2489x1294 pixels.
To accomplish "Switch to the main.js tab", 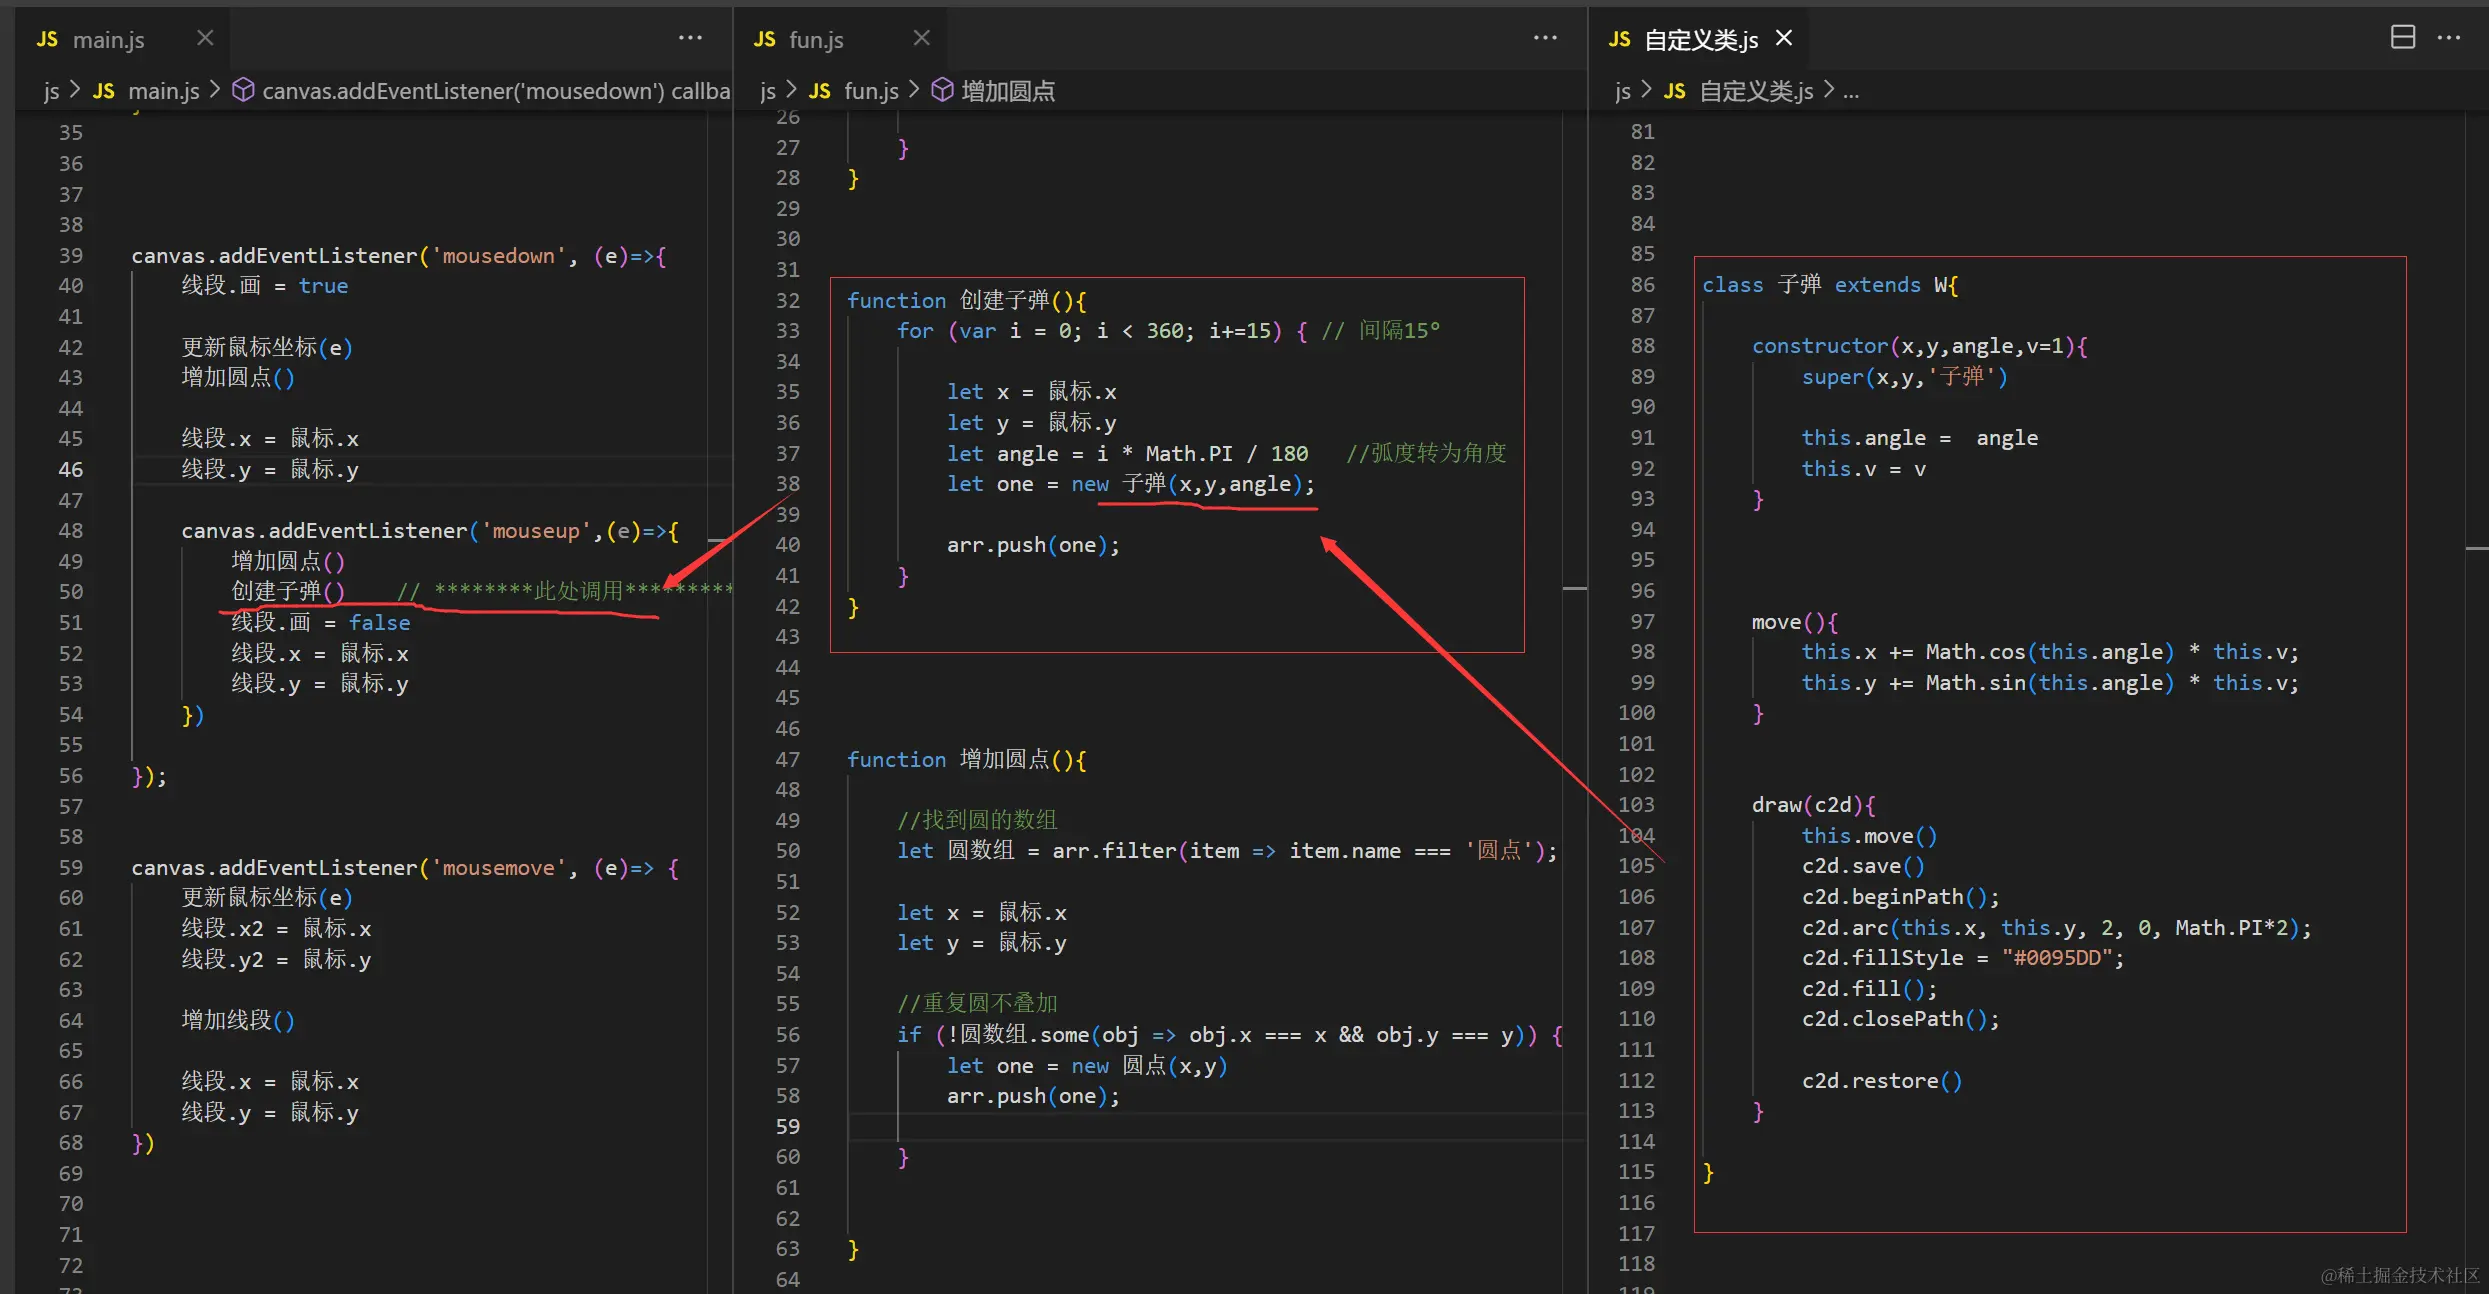I will 108,40.
